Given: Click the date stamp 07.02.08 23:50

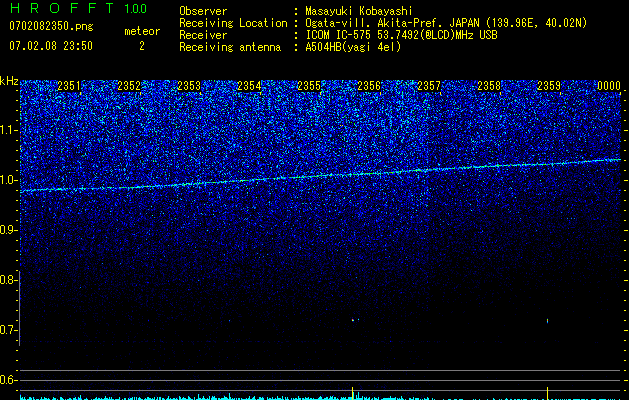Looking at the screenshot, I should [51, 46].
